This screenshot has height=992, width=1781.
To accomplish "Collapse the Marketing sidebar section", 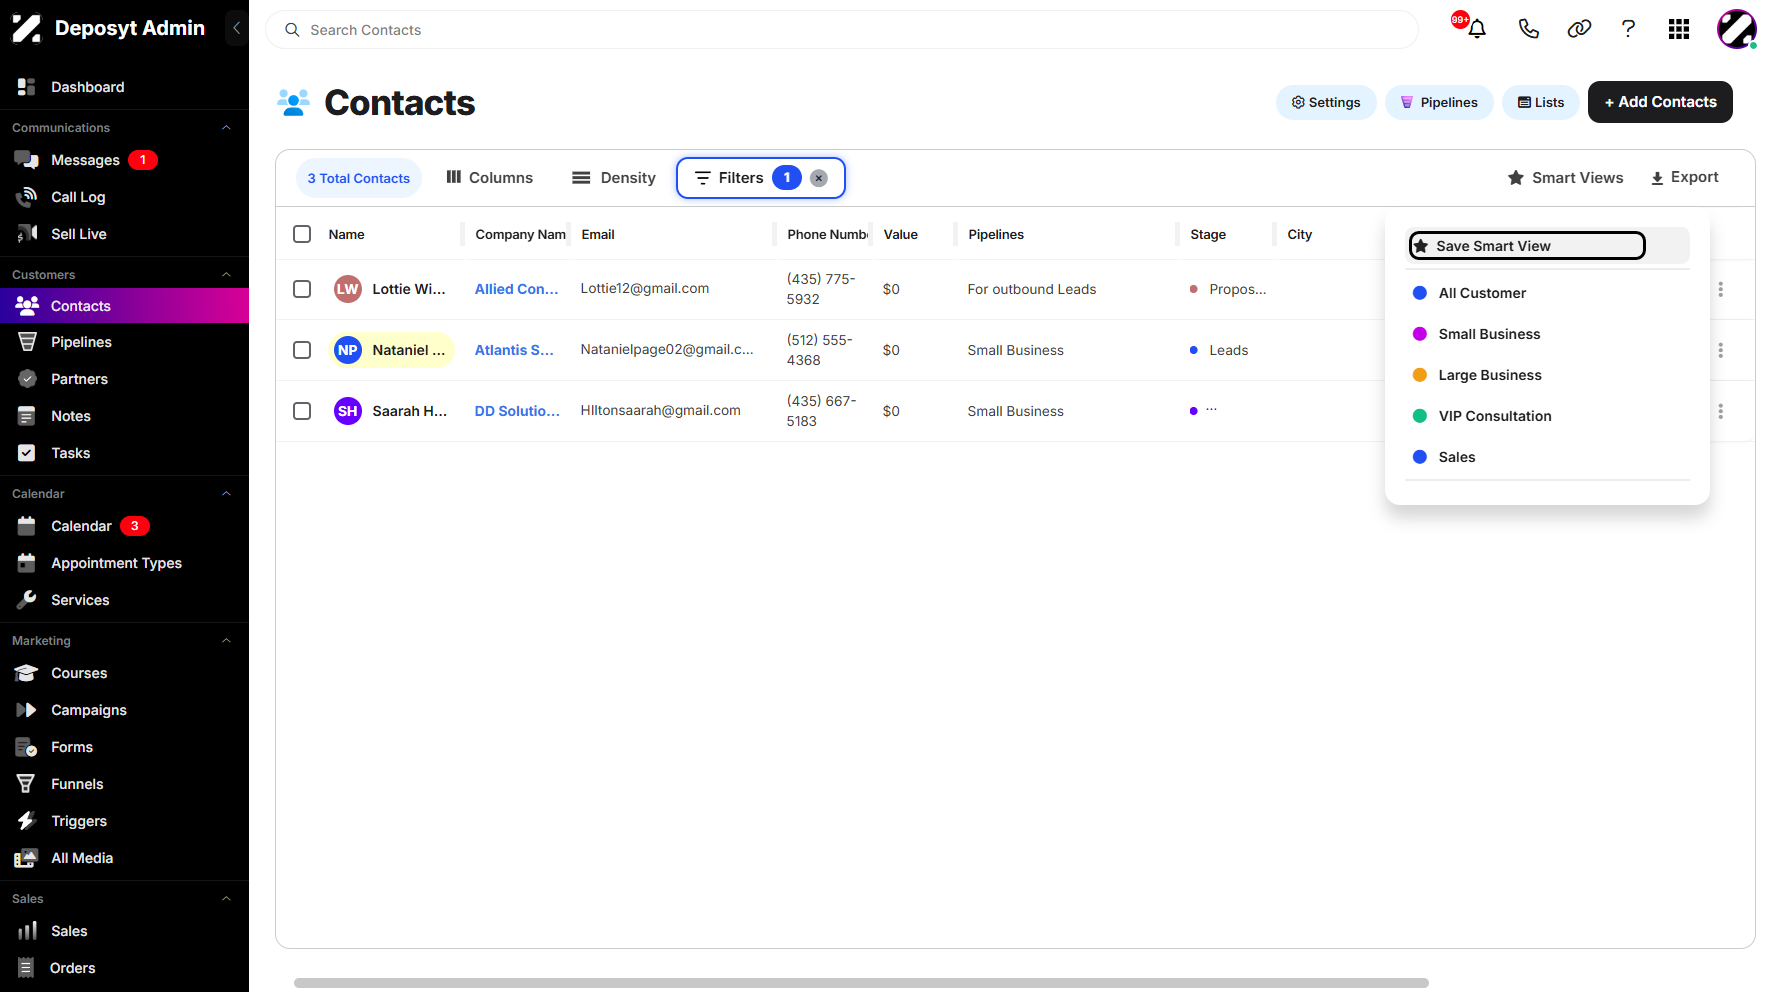I will (x=226, y=641).
